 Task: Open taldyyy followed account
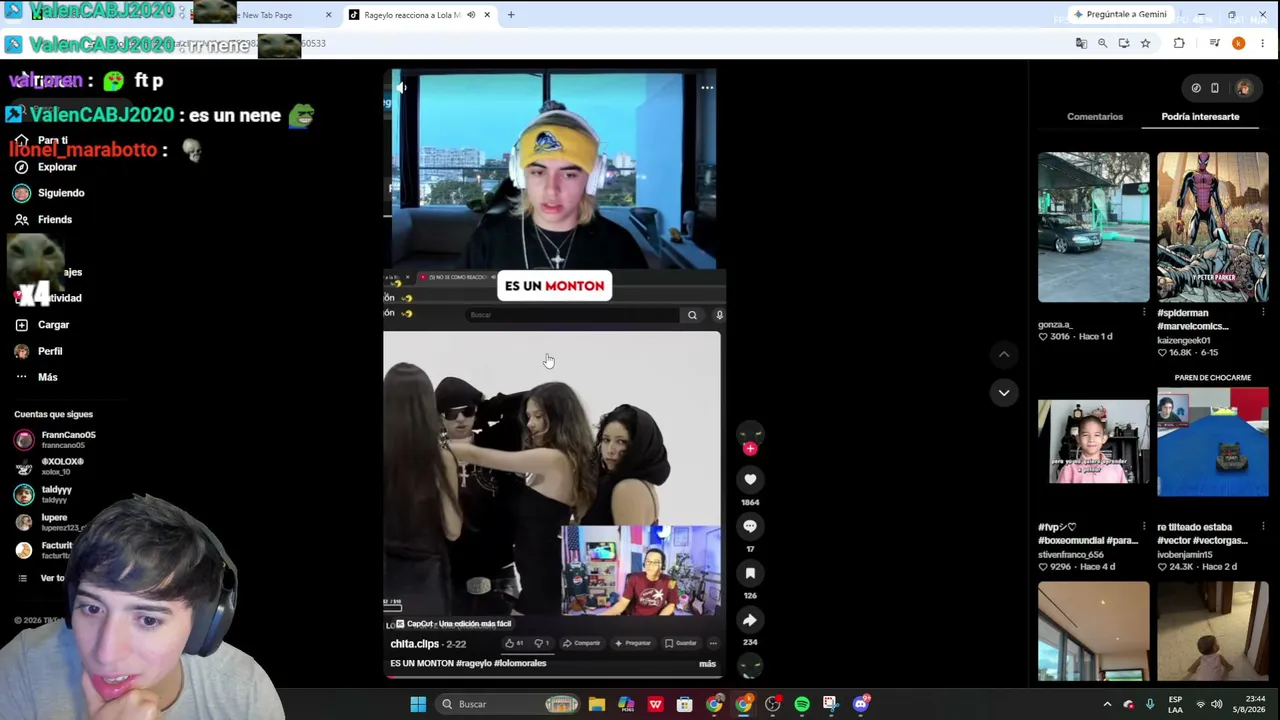pos(44,494)
